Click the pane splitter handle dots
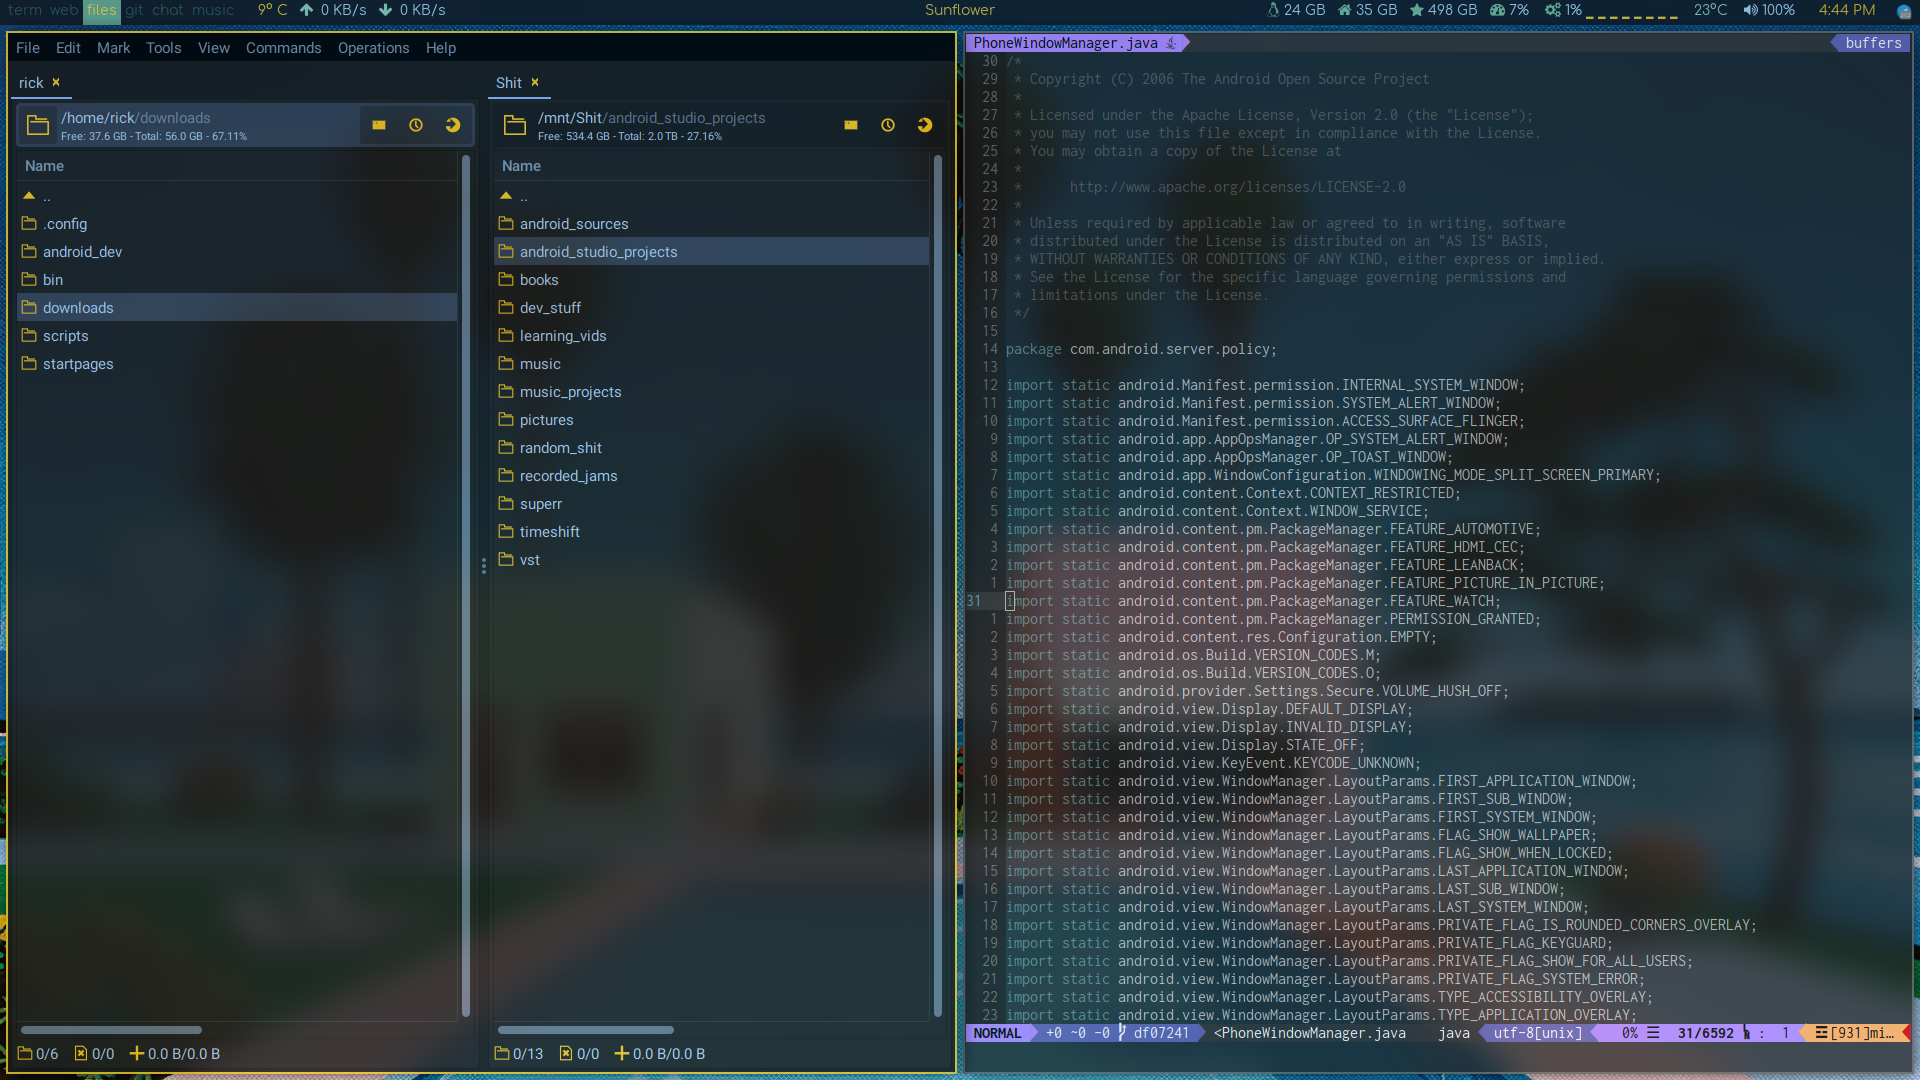1920x1080 pixels. (484, 566)
